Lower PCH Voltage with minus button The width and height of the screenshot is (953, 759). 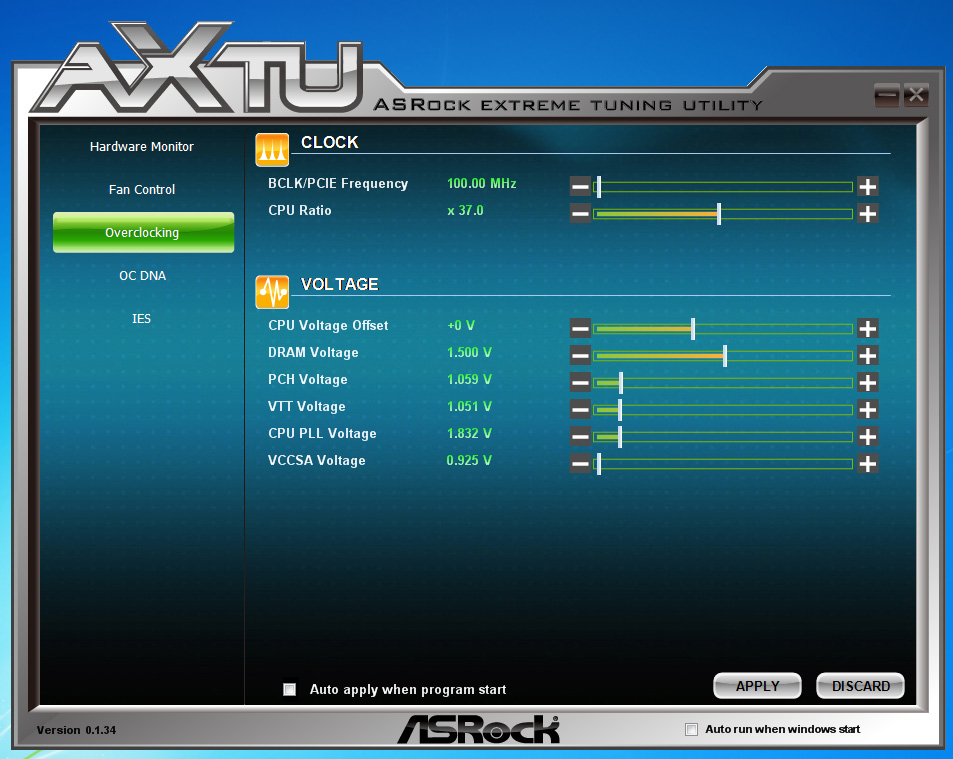(x=580, y=382)
